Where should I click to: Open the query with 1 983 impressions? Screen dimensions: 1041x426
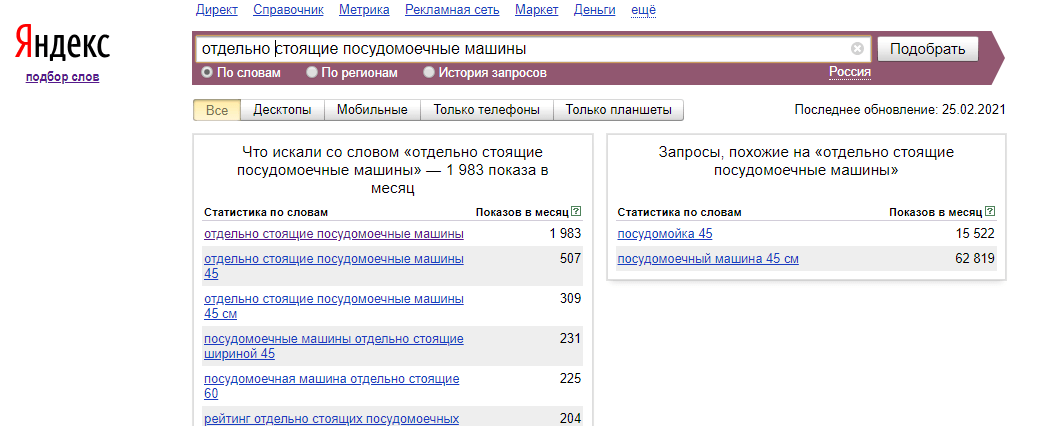point(334,234)
